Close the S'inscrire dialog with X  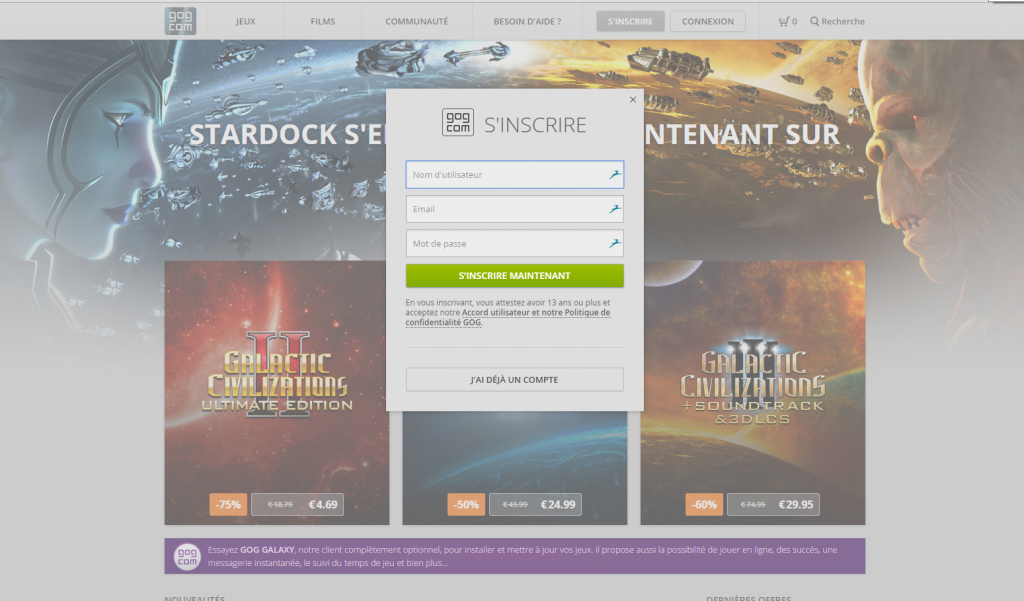[x=632, y=100]
